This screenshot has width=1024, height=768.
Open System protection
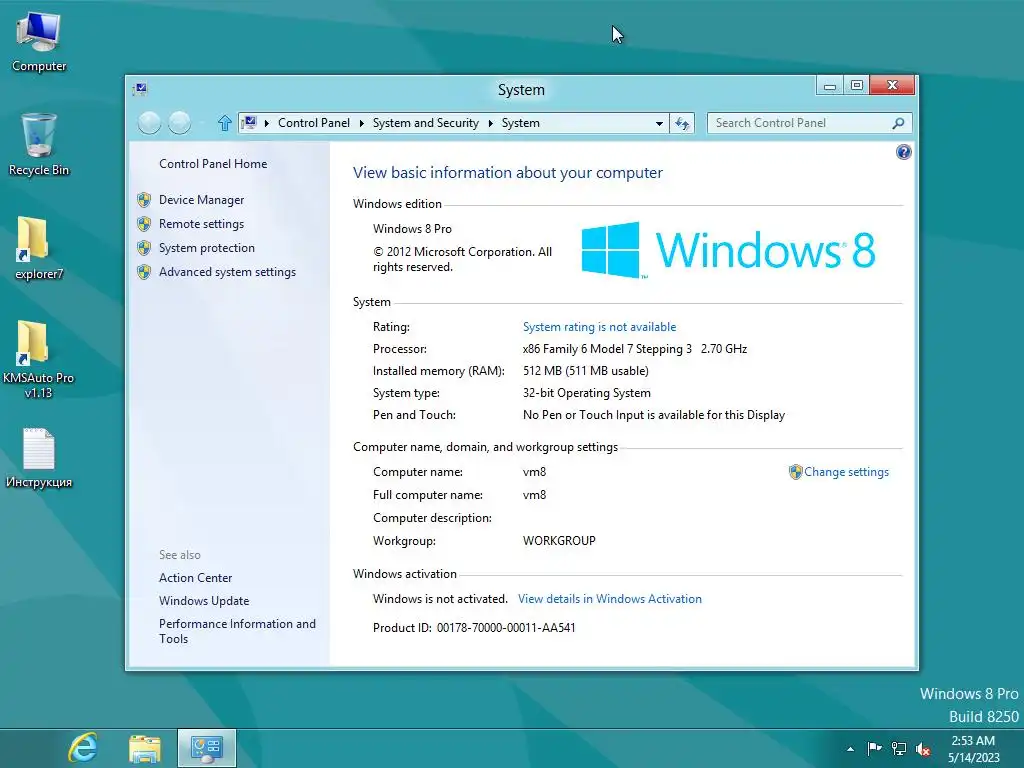click(x=206, y=248)
